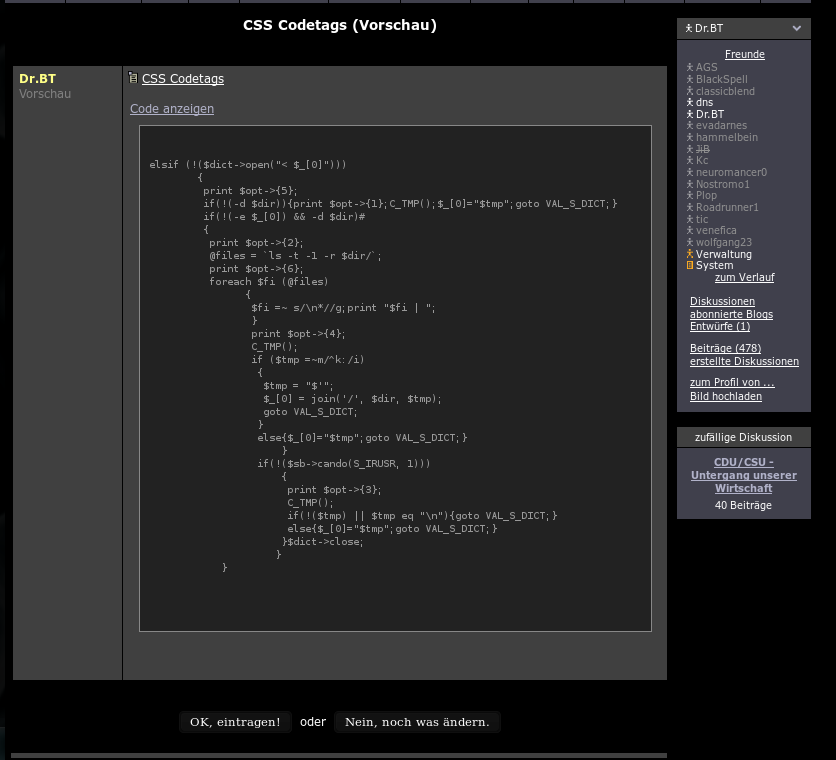This screenshot has width=836, height=760.
Task: Click the icon beside struck-through JiB
Action: (x=688, y=149)
